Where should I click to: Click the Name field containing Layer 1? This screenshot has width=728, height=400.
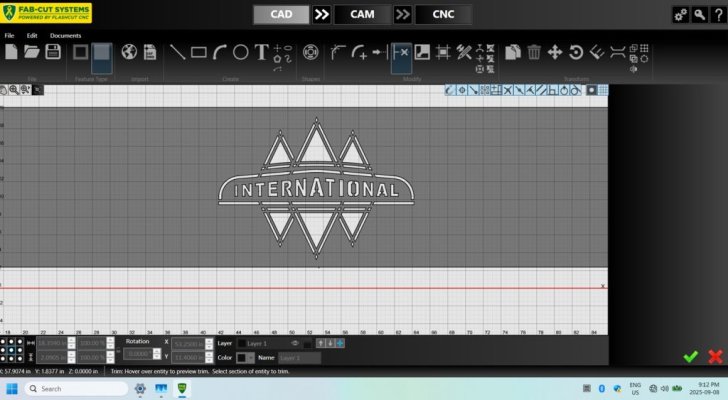tap(299, 357)
